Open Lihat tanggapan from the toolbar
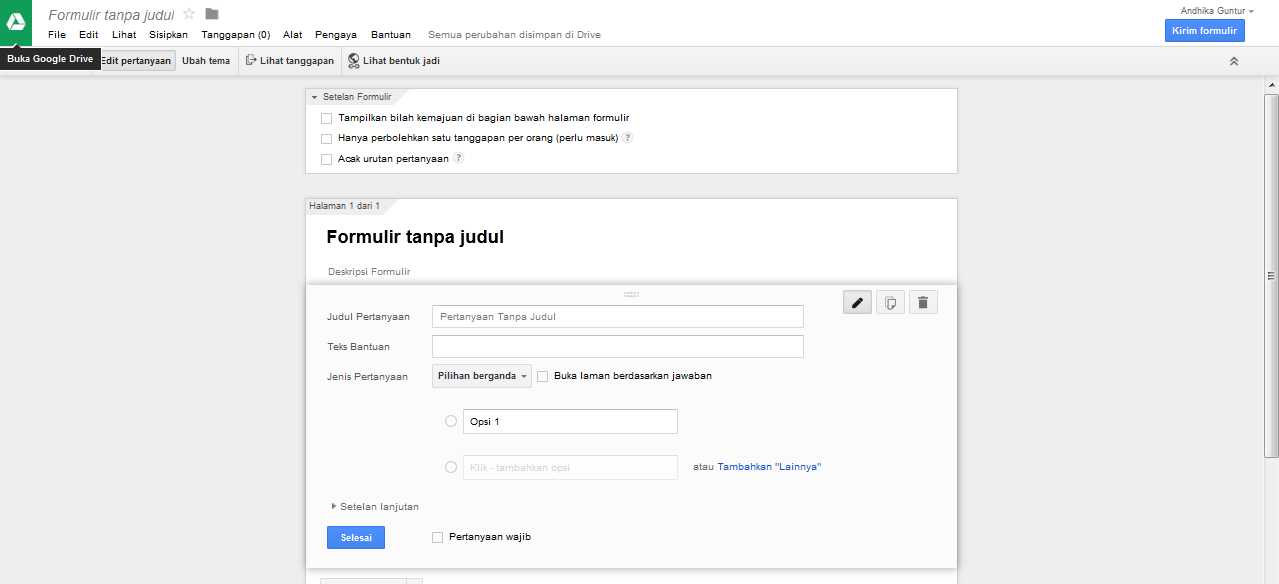The image size is (1279, 584). [290, 60]
